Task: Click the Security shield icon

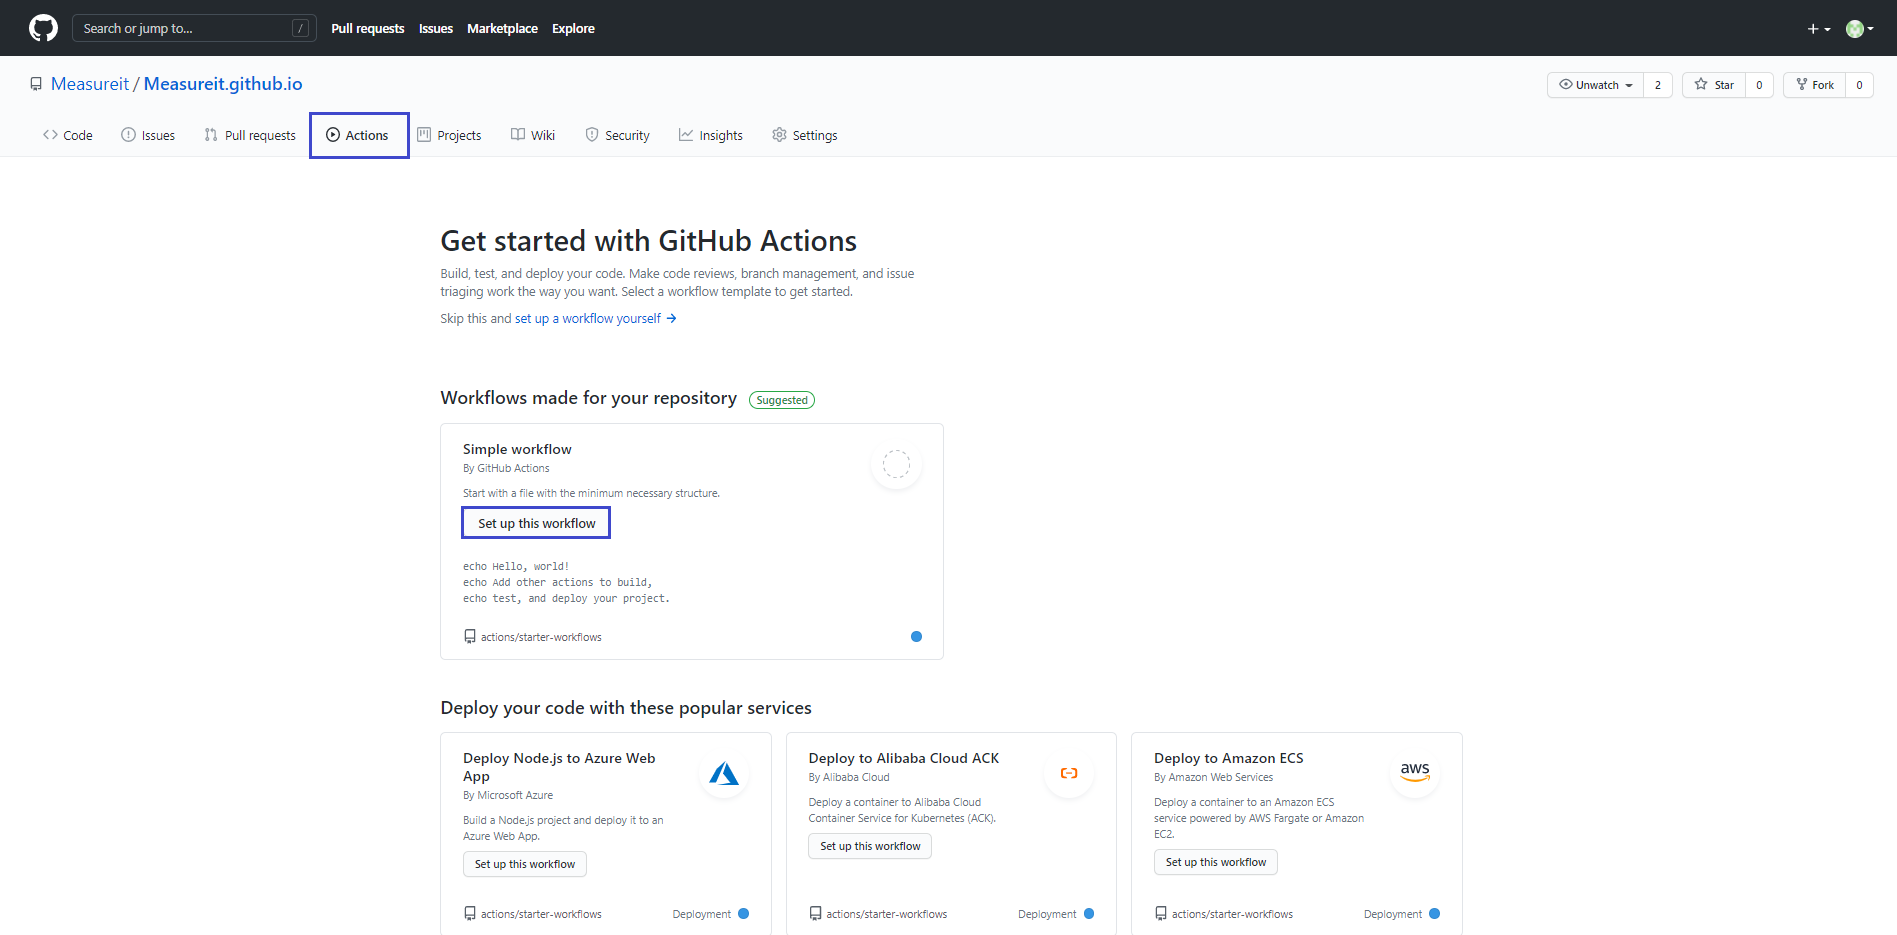Action: click(x=592, y=135)
